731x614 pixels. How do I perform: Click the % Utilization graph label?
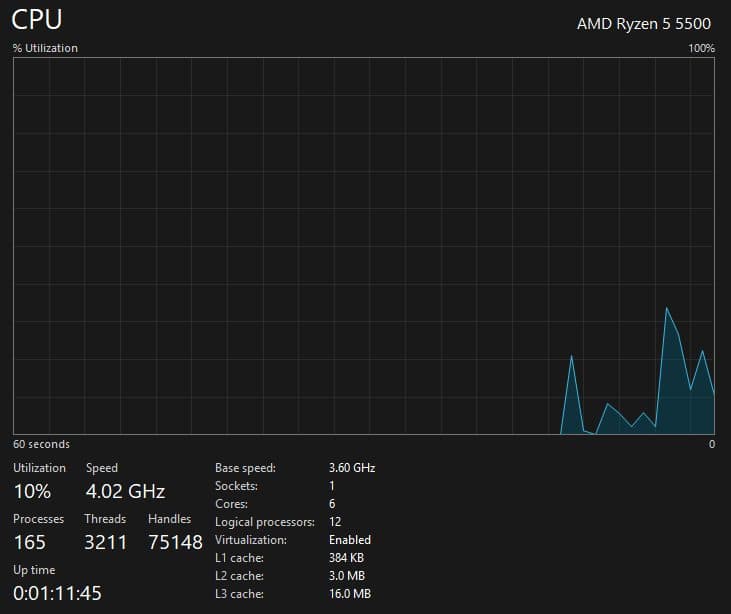click(45, 48)
